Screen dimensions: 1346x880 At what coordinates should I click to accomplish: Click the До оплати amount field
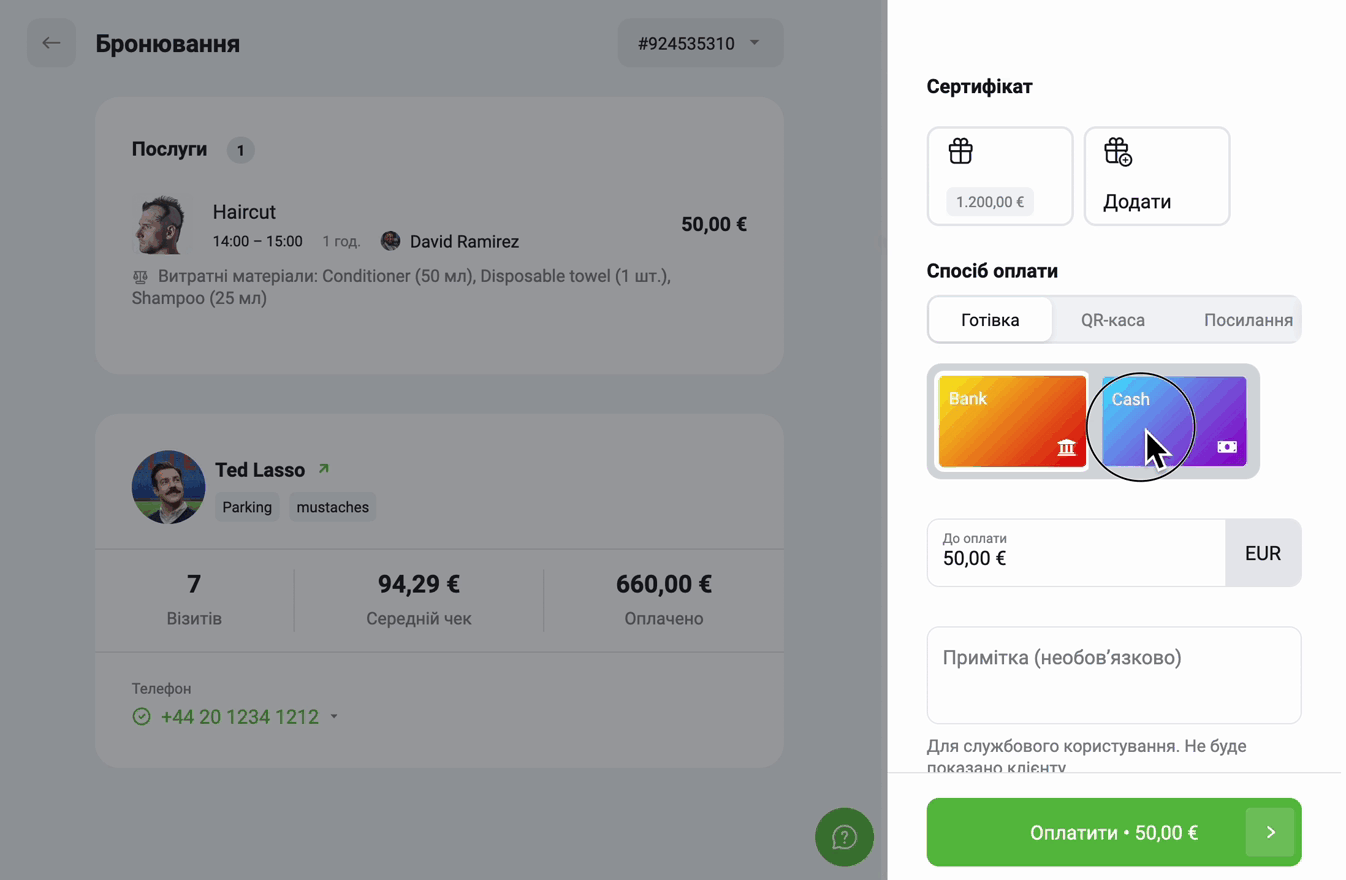tap(1076, 552)
